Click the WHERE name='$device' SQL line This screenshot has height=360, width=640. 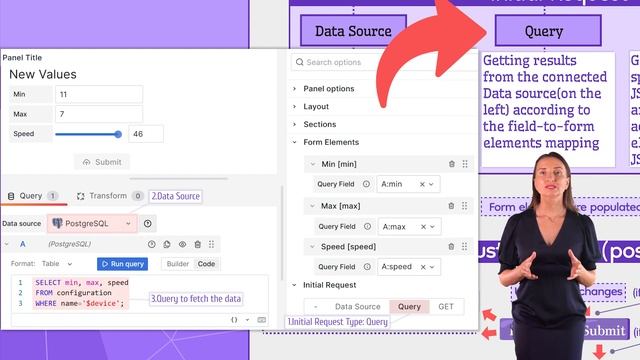click(80, 303)
